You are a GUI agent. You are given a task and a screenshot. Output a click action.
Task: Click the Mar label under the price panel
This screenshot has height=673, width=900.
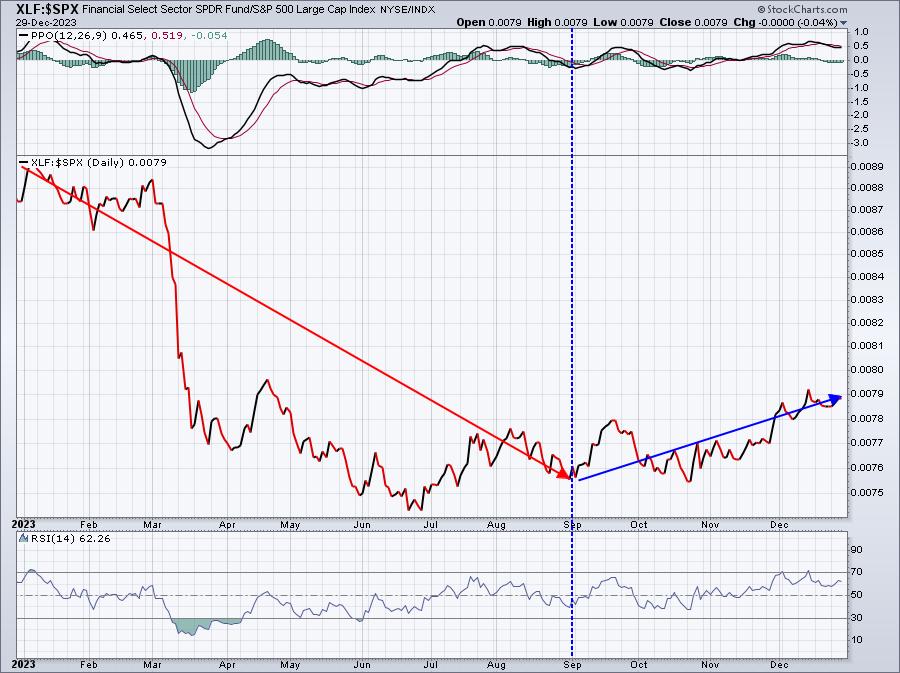coord(152,524)
